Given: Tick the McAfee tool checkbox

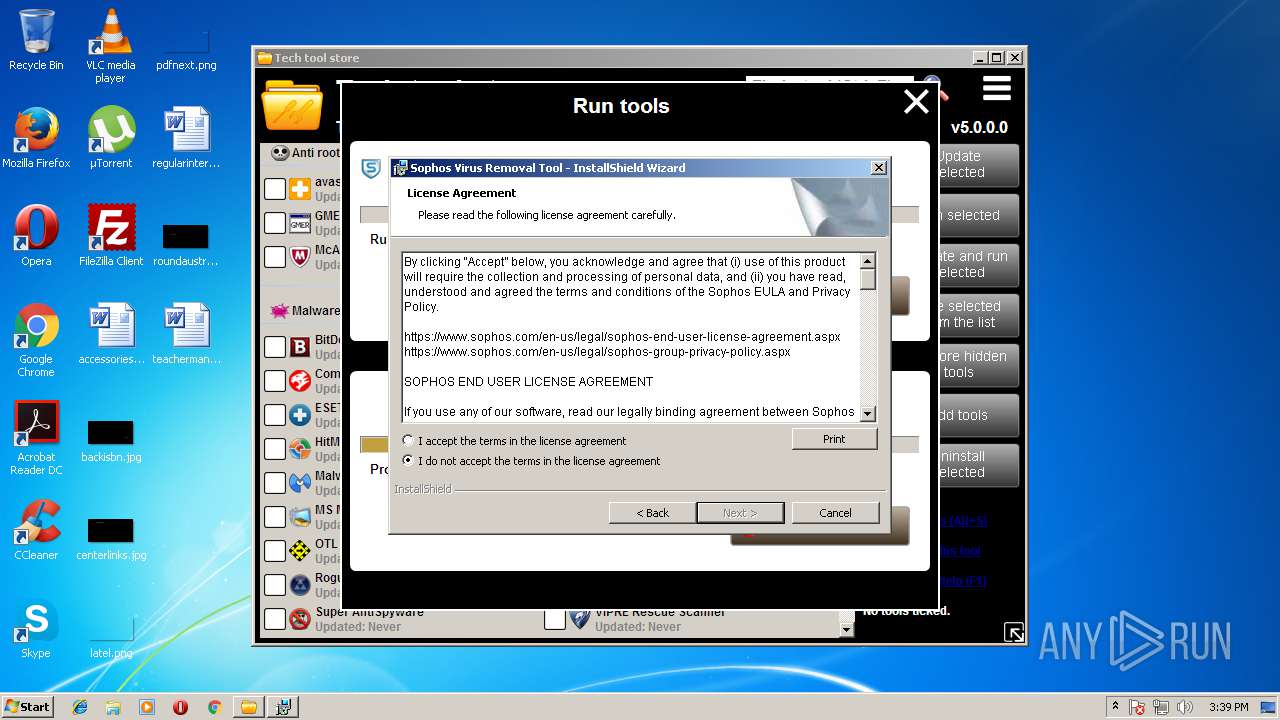Looking at the screenshot, I should click(x=275, y=257).
